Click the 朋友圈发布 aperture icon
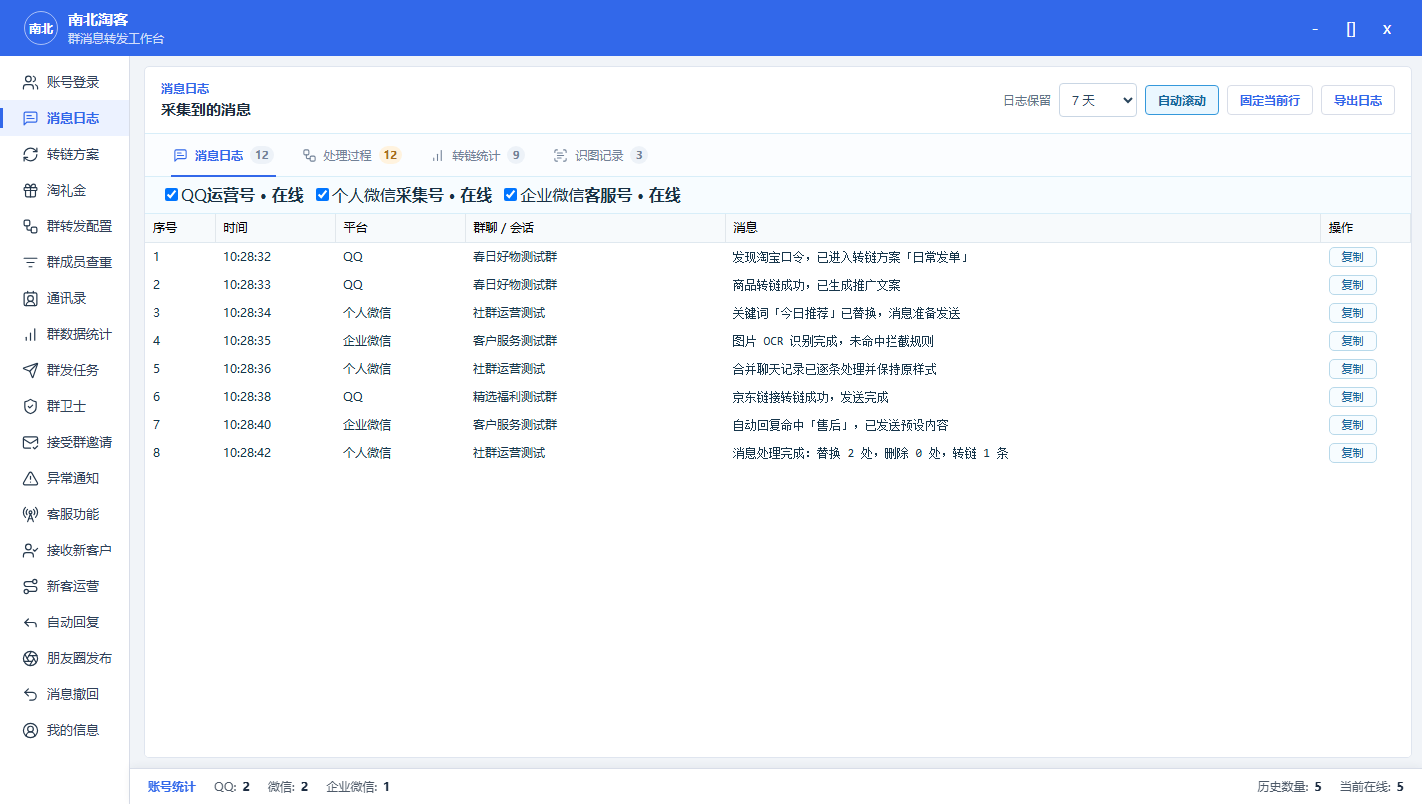 (30, 658)
